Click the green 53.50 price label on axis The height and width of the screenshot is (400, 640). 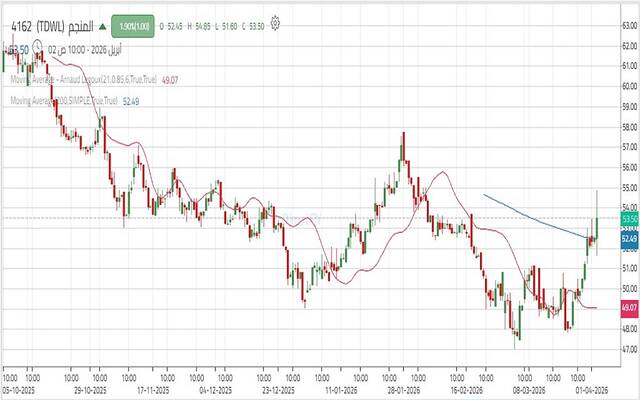coord(629,218)
